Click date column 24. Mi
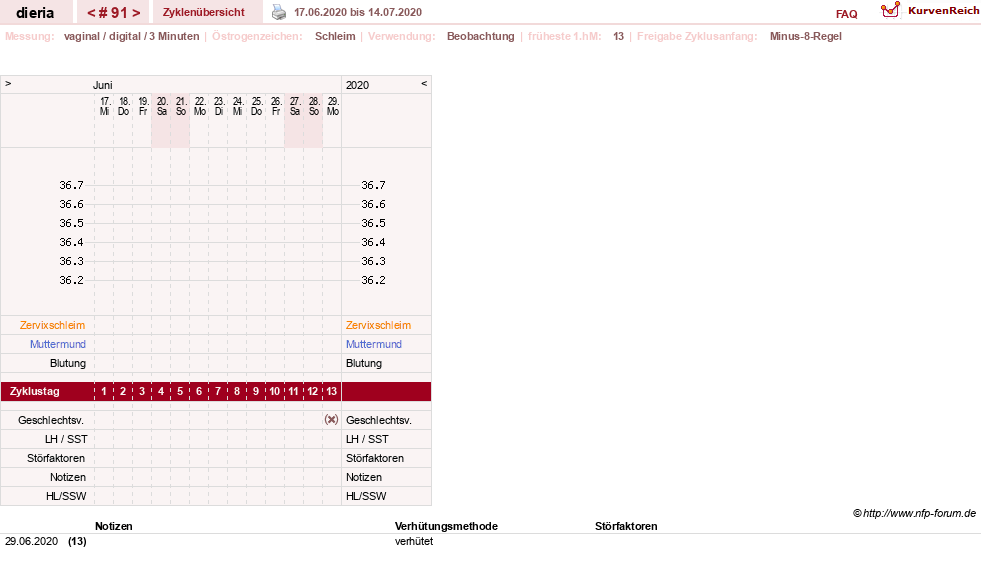 coord(237,106)
